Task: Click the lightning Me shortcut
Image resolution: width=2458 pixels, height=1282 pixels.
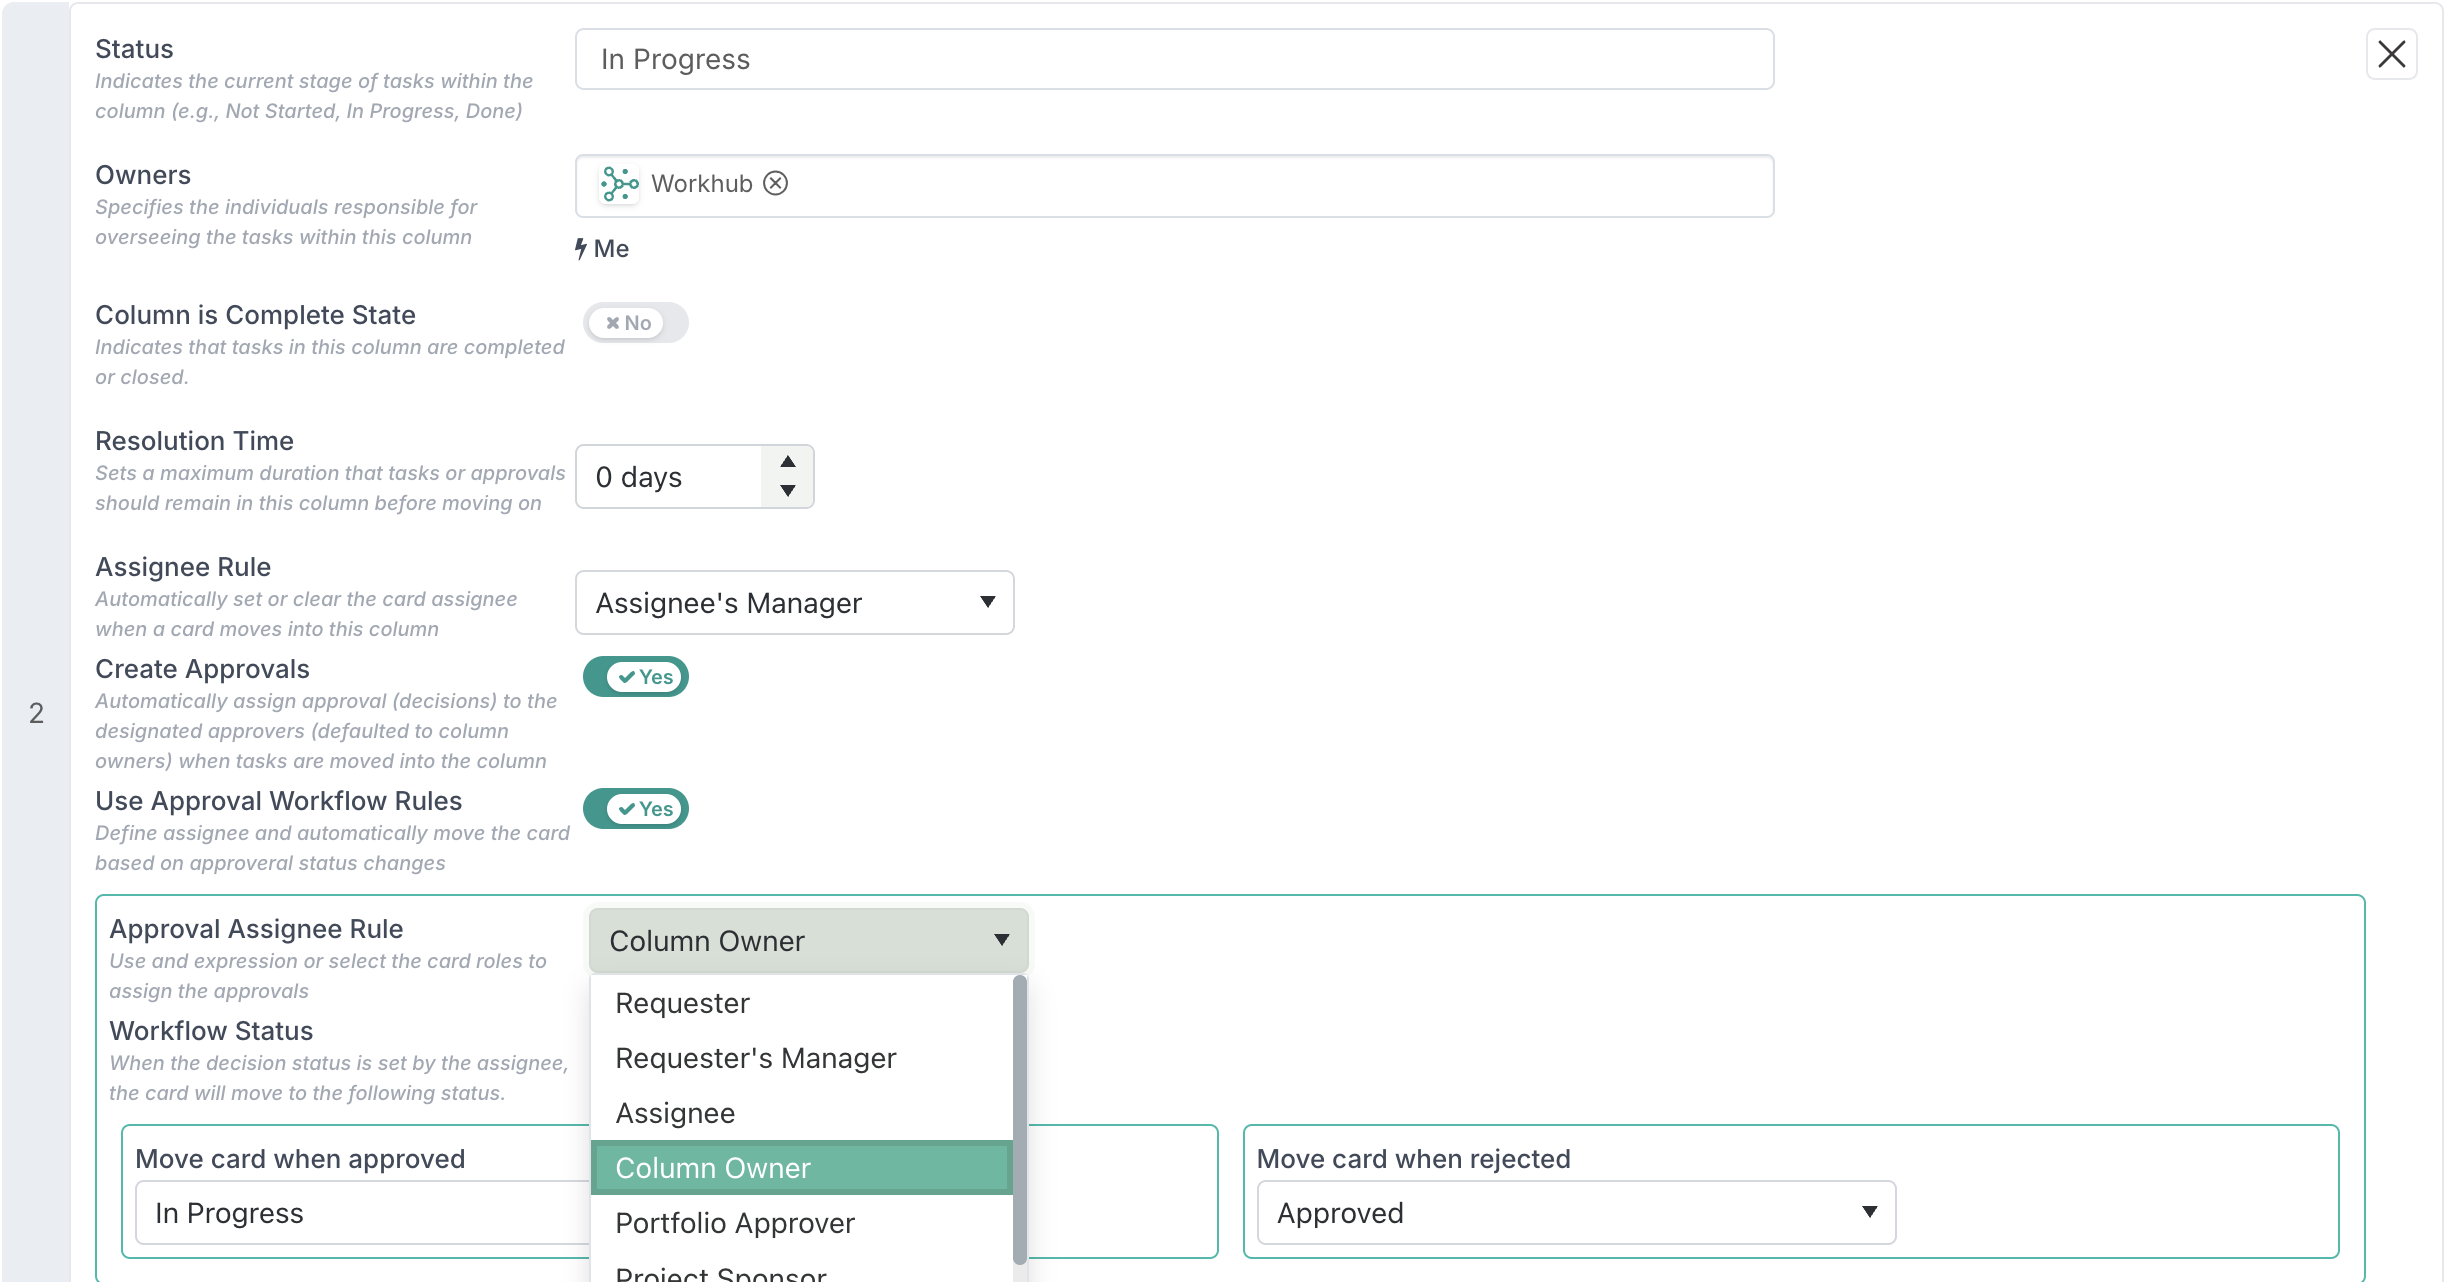Action: point(602,249)
